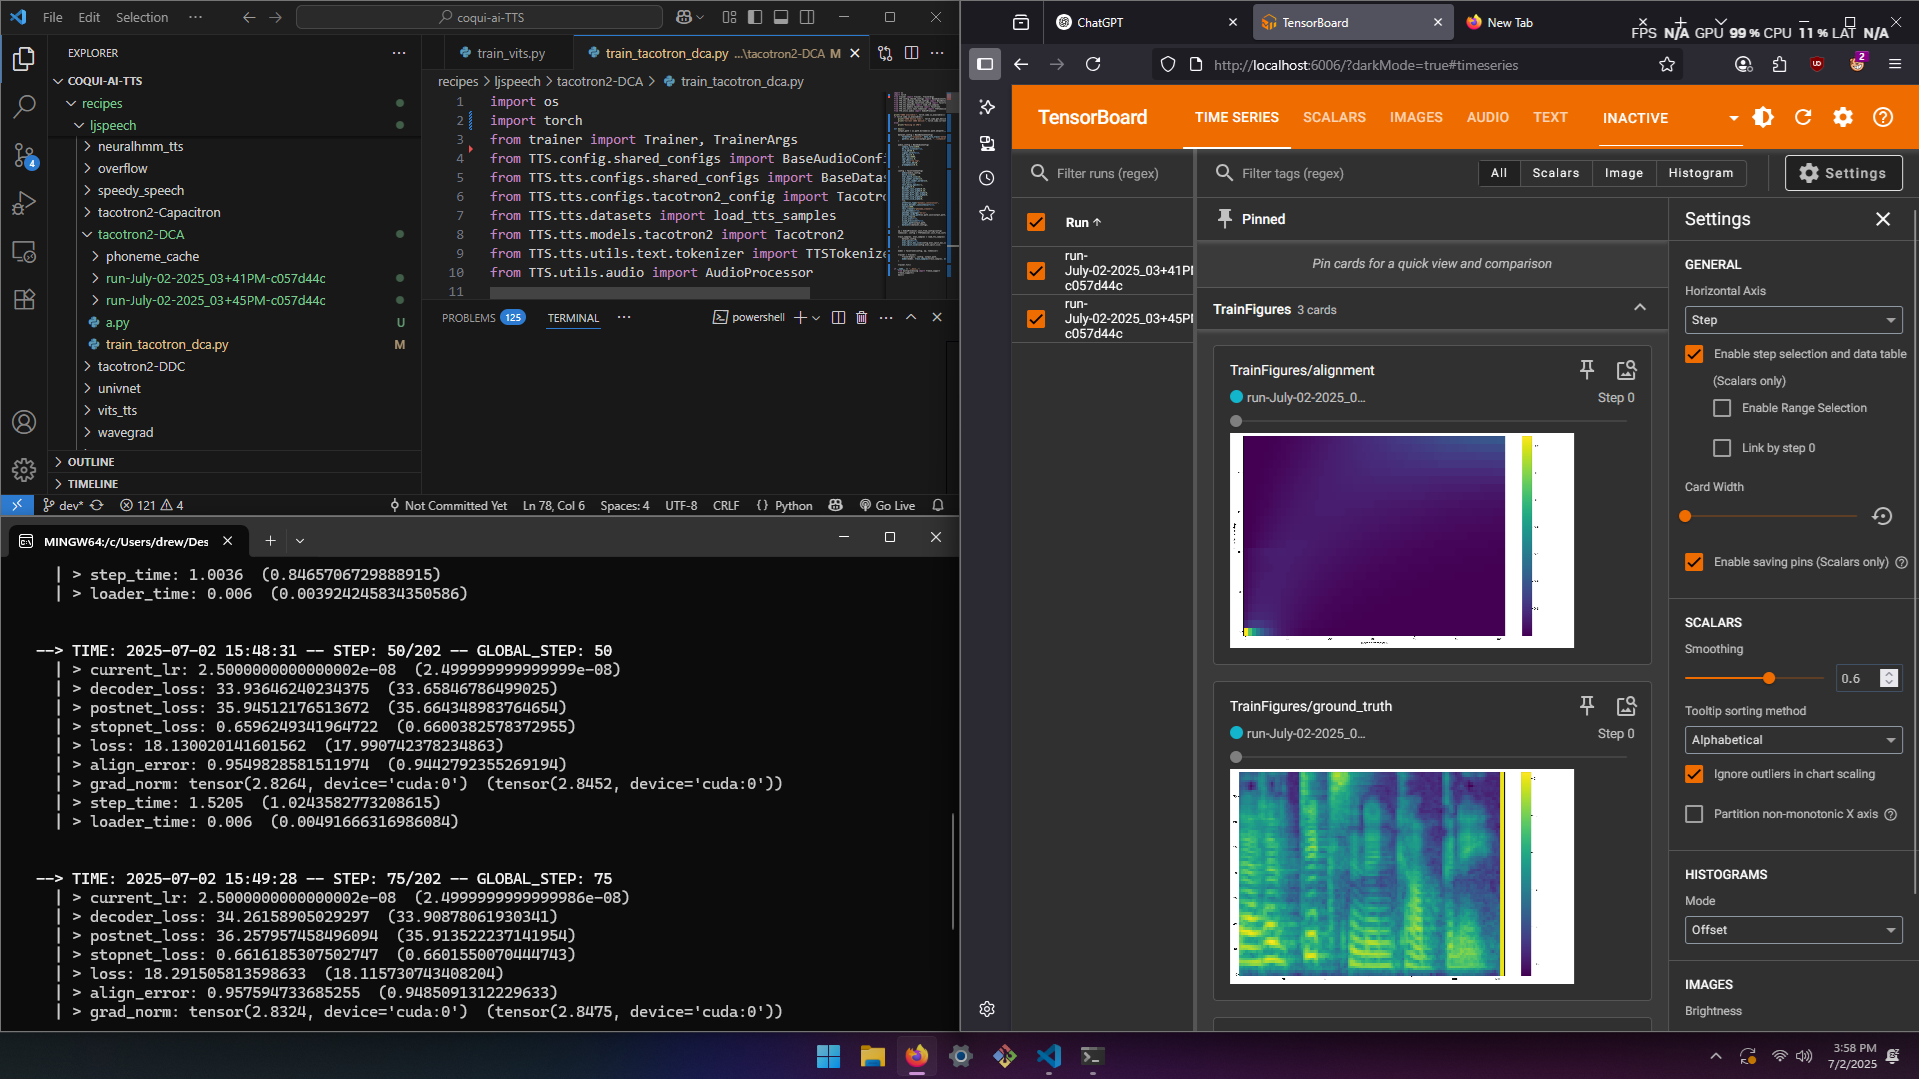
Task: Expand the TIMELINE section
Action: (92, 484)
